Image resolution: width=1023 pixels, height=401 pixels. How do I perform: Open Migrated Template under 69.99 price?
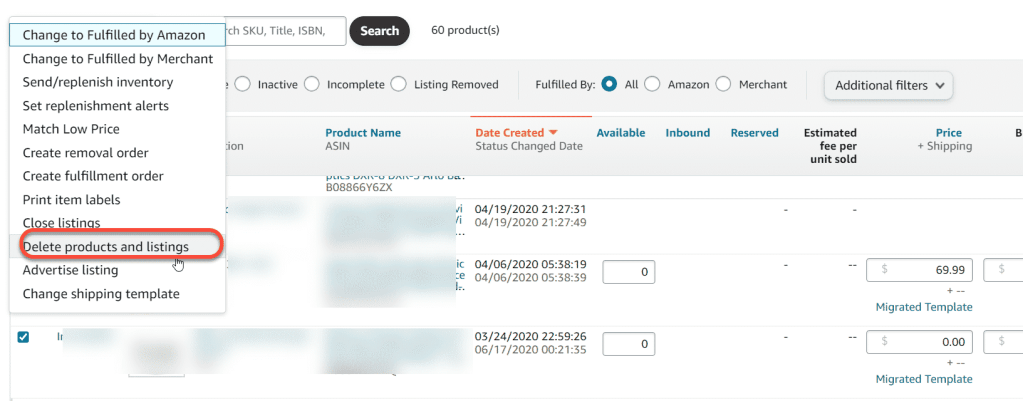924,307
